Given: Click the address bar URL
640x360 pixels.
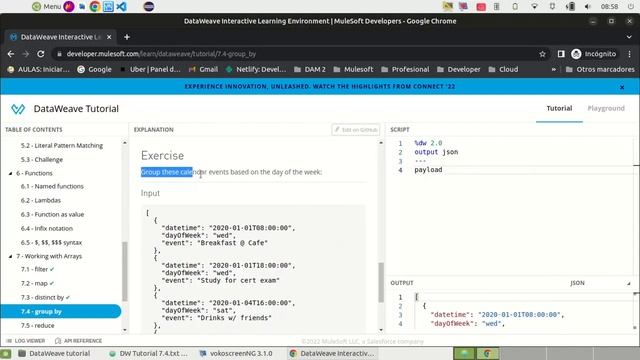Looking at the screenshot, I should pyautogui.click(x=161, y=54).
